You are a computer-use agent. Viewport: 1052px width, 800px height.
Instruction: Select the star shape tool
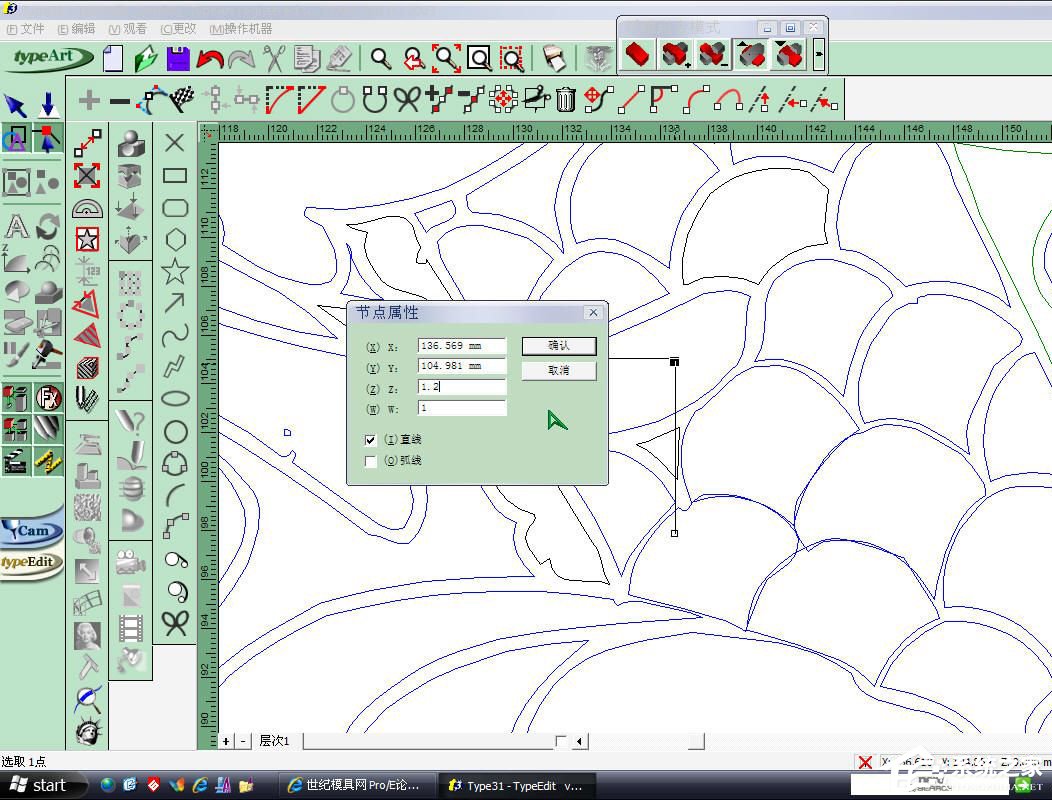click(x=175, y=270)
